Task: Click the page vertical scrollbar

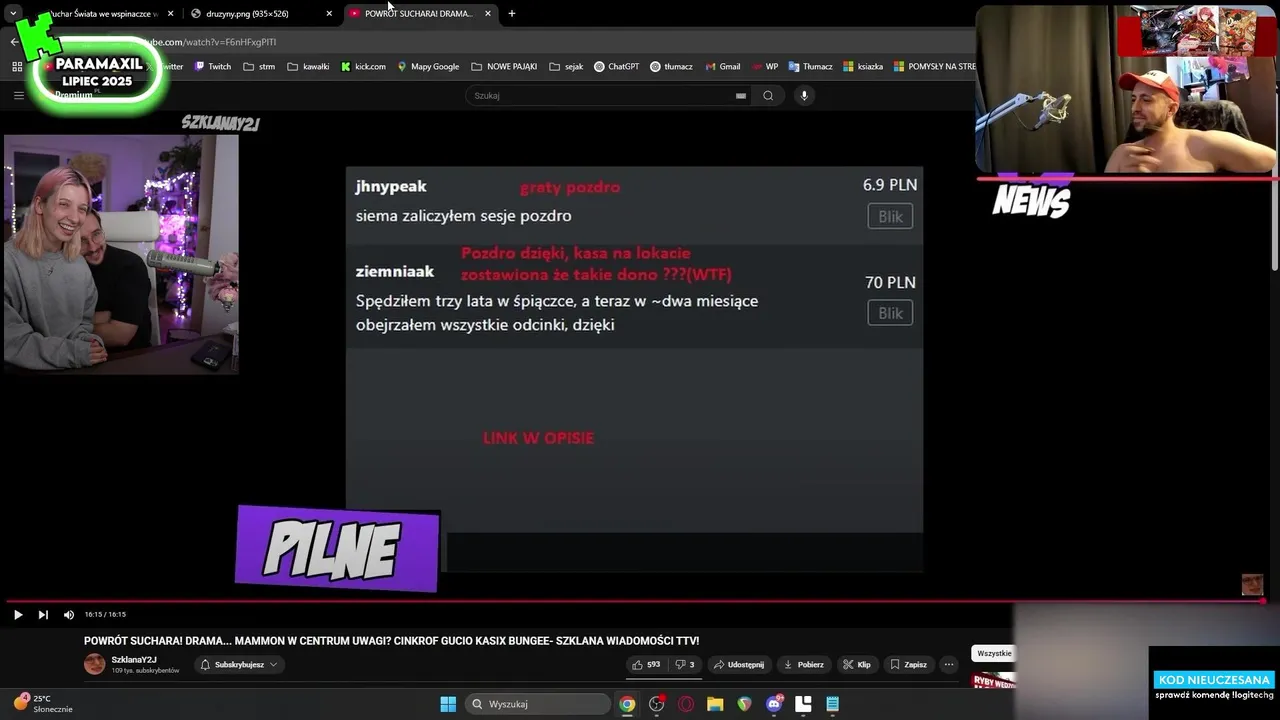Action: [1275, 223]
